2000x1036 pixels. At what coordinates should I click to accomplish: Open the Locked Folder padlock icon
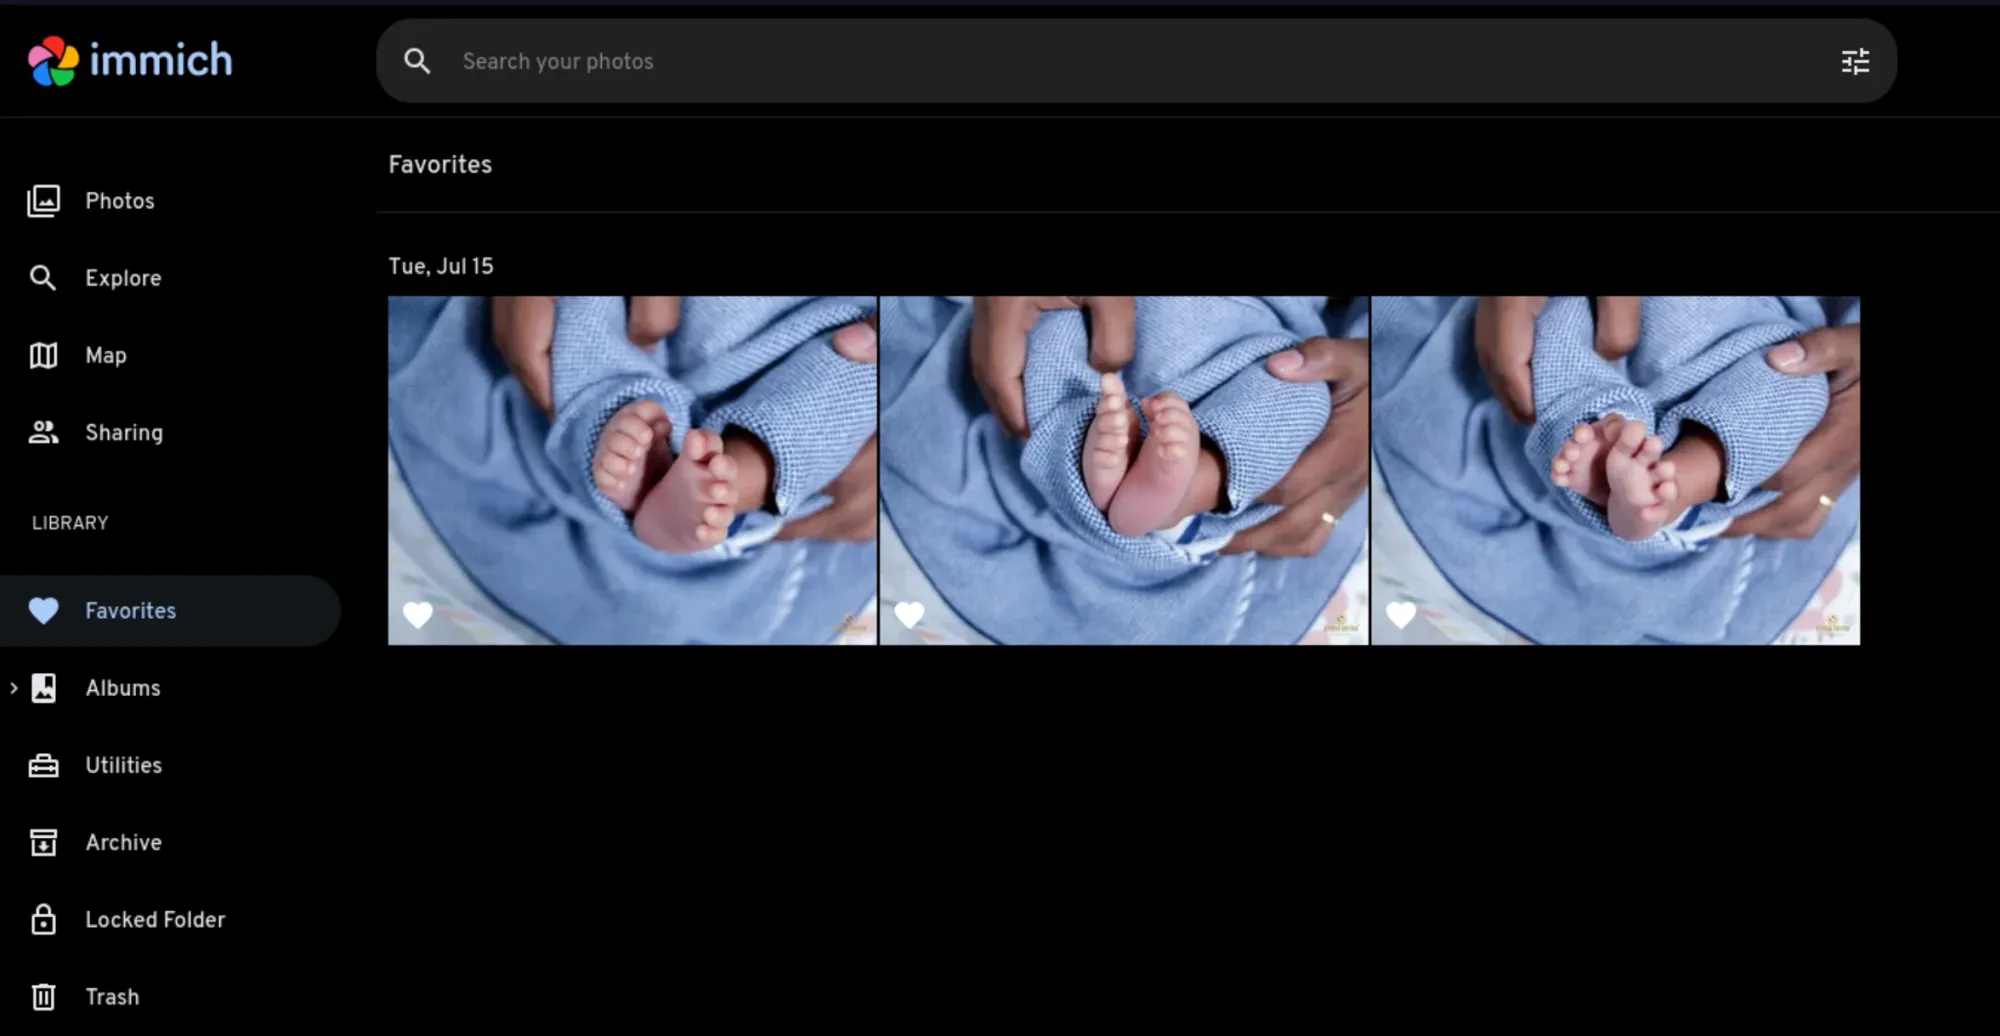point(44,919)
